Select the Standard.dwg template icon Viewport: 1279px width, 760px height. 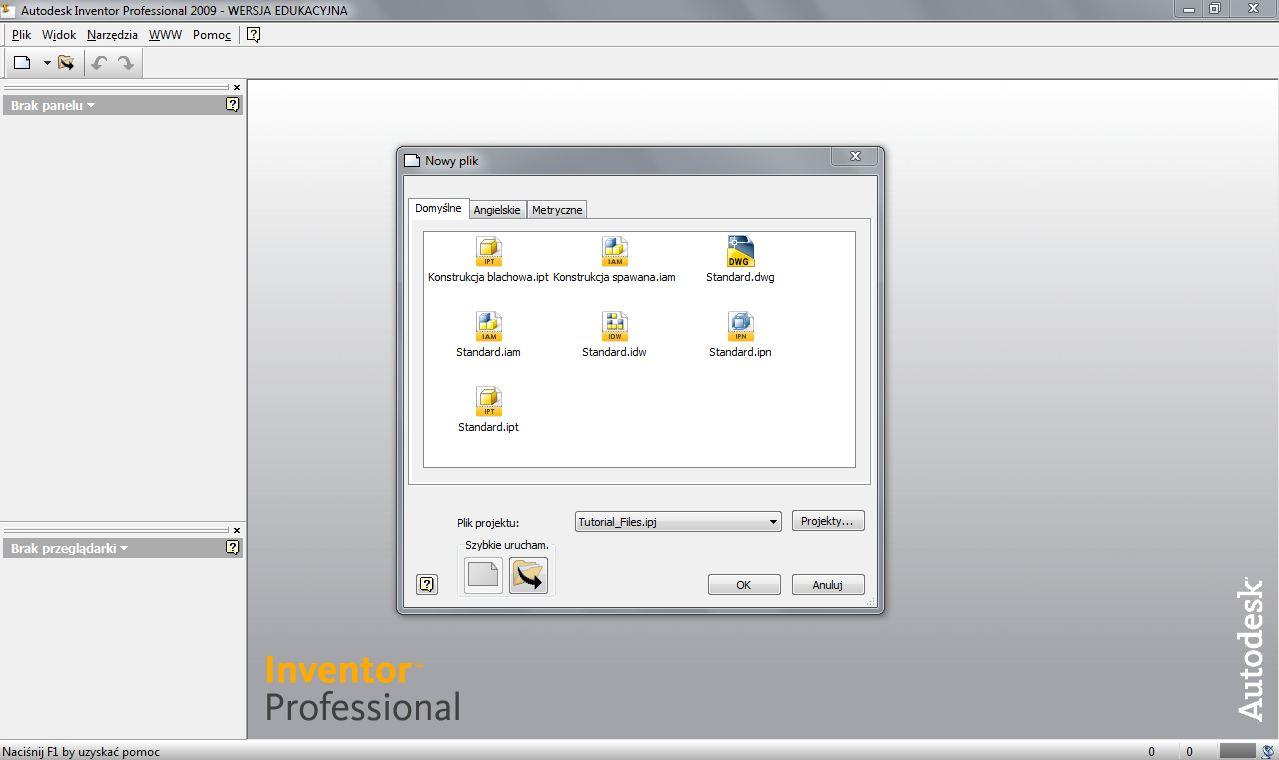[740, 251]
